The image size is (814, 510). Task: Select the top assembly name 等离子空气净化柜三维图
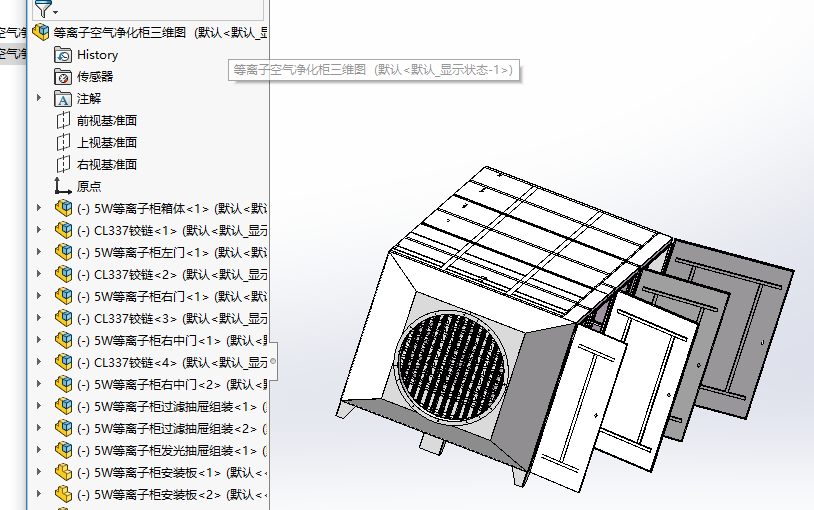pos(120,32)
